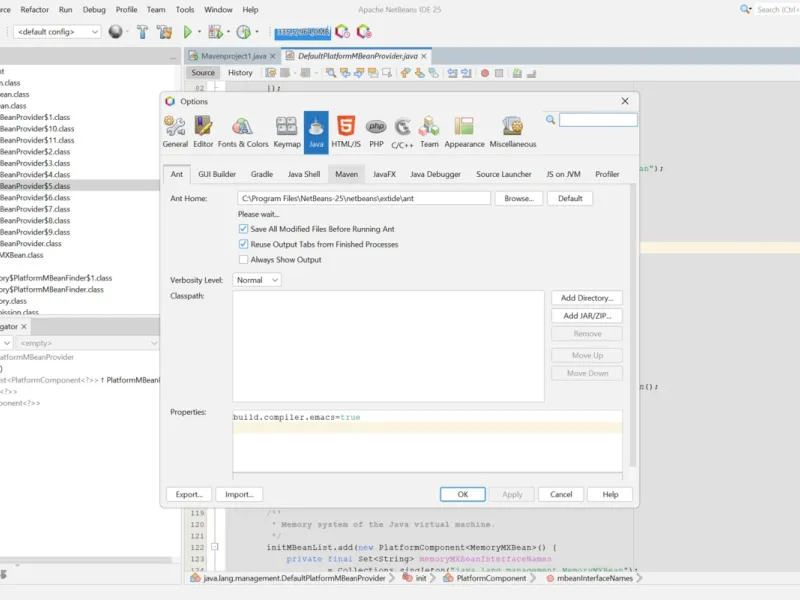Open the HTML/JS options category
This screenshot has height=600, width=800.
[x=346, y=132]
